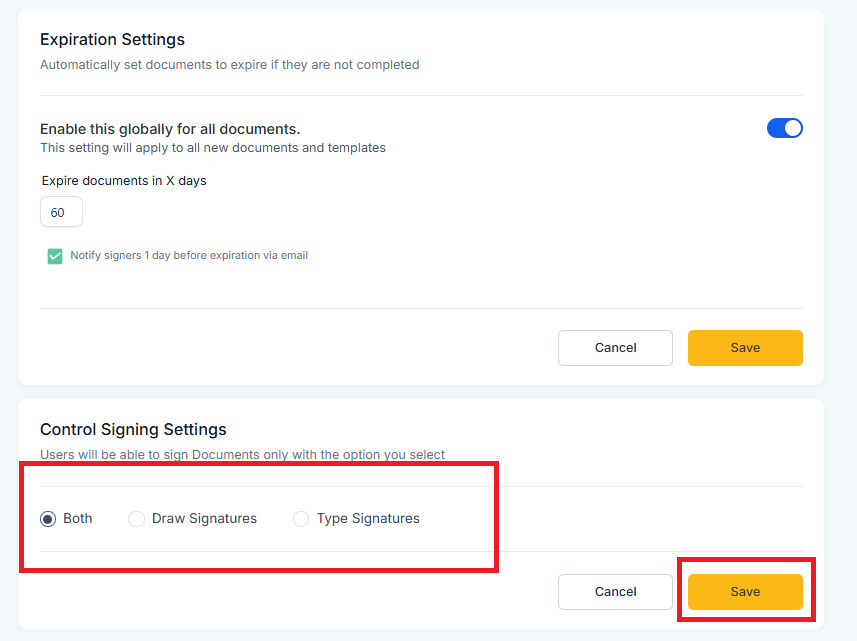Image resolution: width=857 pixels, height=641 pixels.
Task: Click the 'Type Signatures' label text
Action: (368, 519)
